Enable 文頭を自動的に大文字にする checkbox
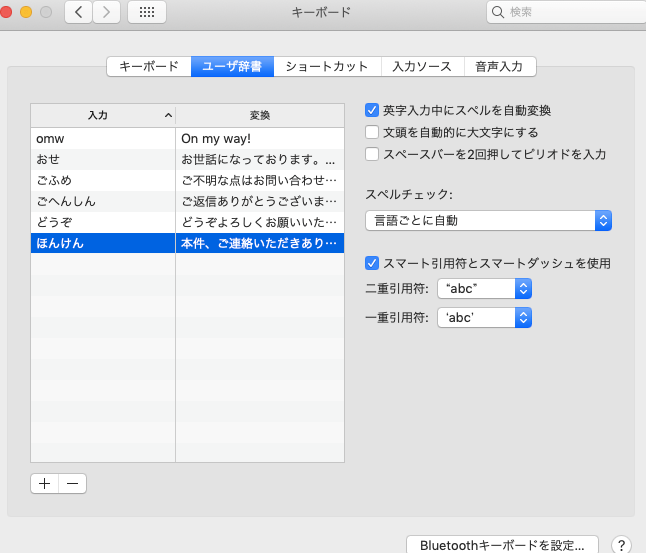This screenshot has height=553, width=646. 372,132
